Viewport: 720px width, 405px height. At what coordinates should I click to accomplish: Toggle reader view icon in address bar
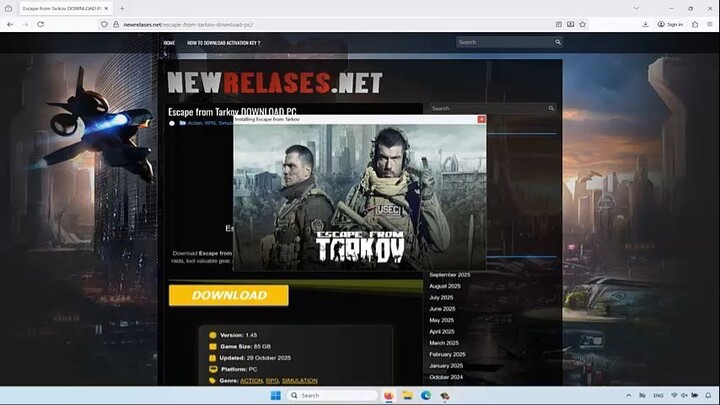[x=558, y=24]
